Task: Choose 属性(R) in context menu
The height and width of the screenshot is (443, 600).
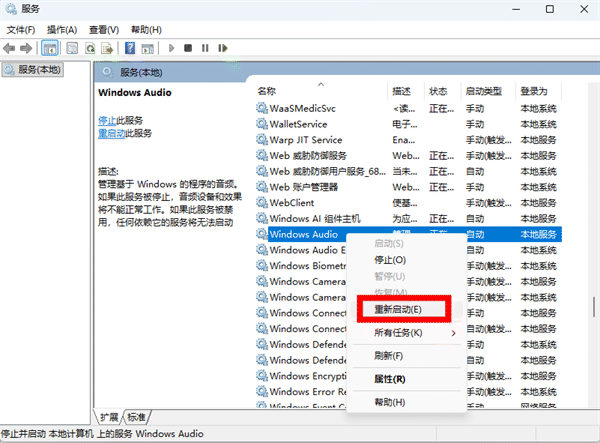Action: [x=406, y=379]
